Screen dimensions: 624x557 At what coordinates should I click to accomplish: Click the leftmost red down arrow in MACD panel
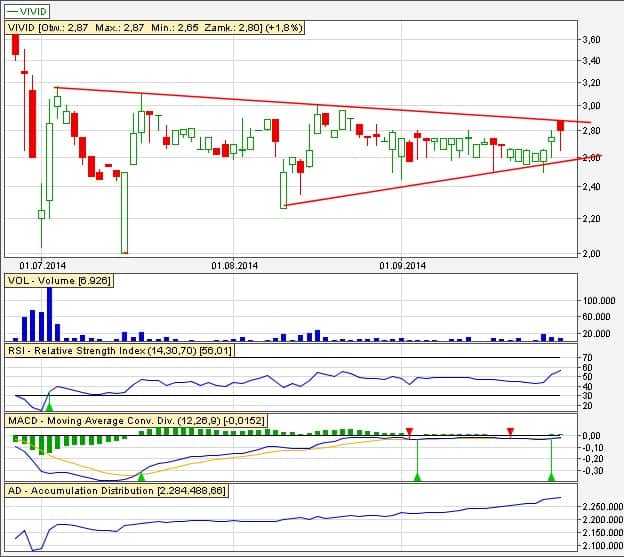pyautogui.click(x=409, y=431)
